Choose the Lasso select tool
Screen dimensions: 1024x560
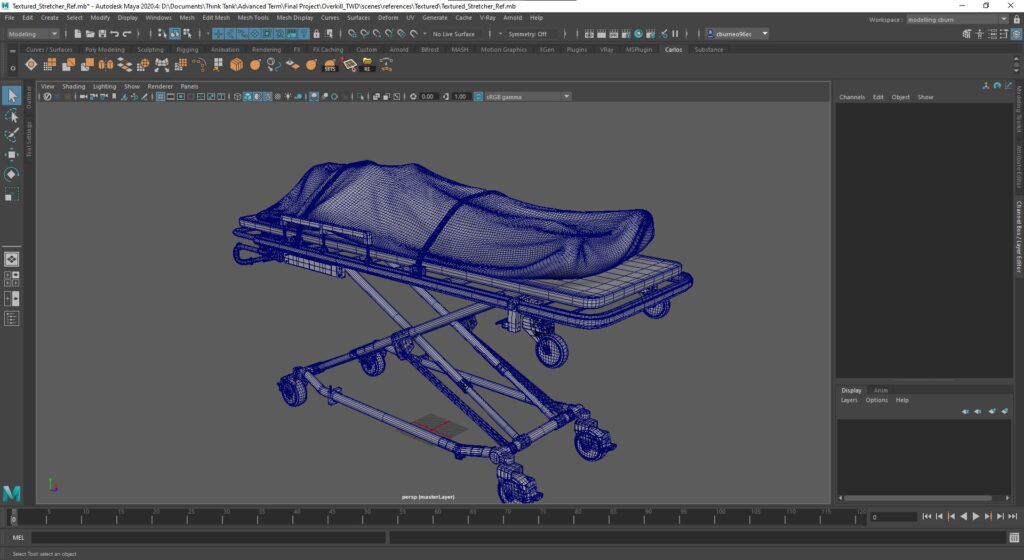click(12, 116)
